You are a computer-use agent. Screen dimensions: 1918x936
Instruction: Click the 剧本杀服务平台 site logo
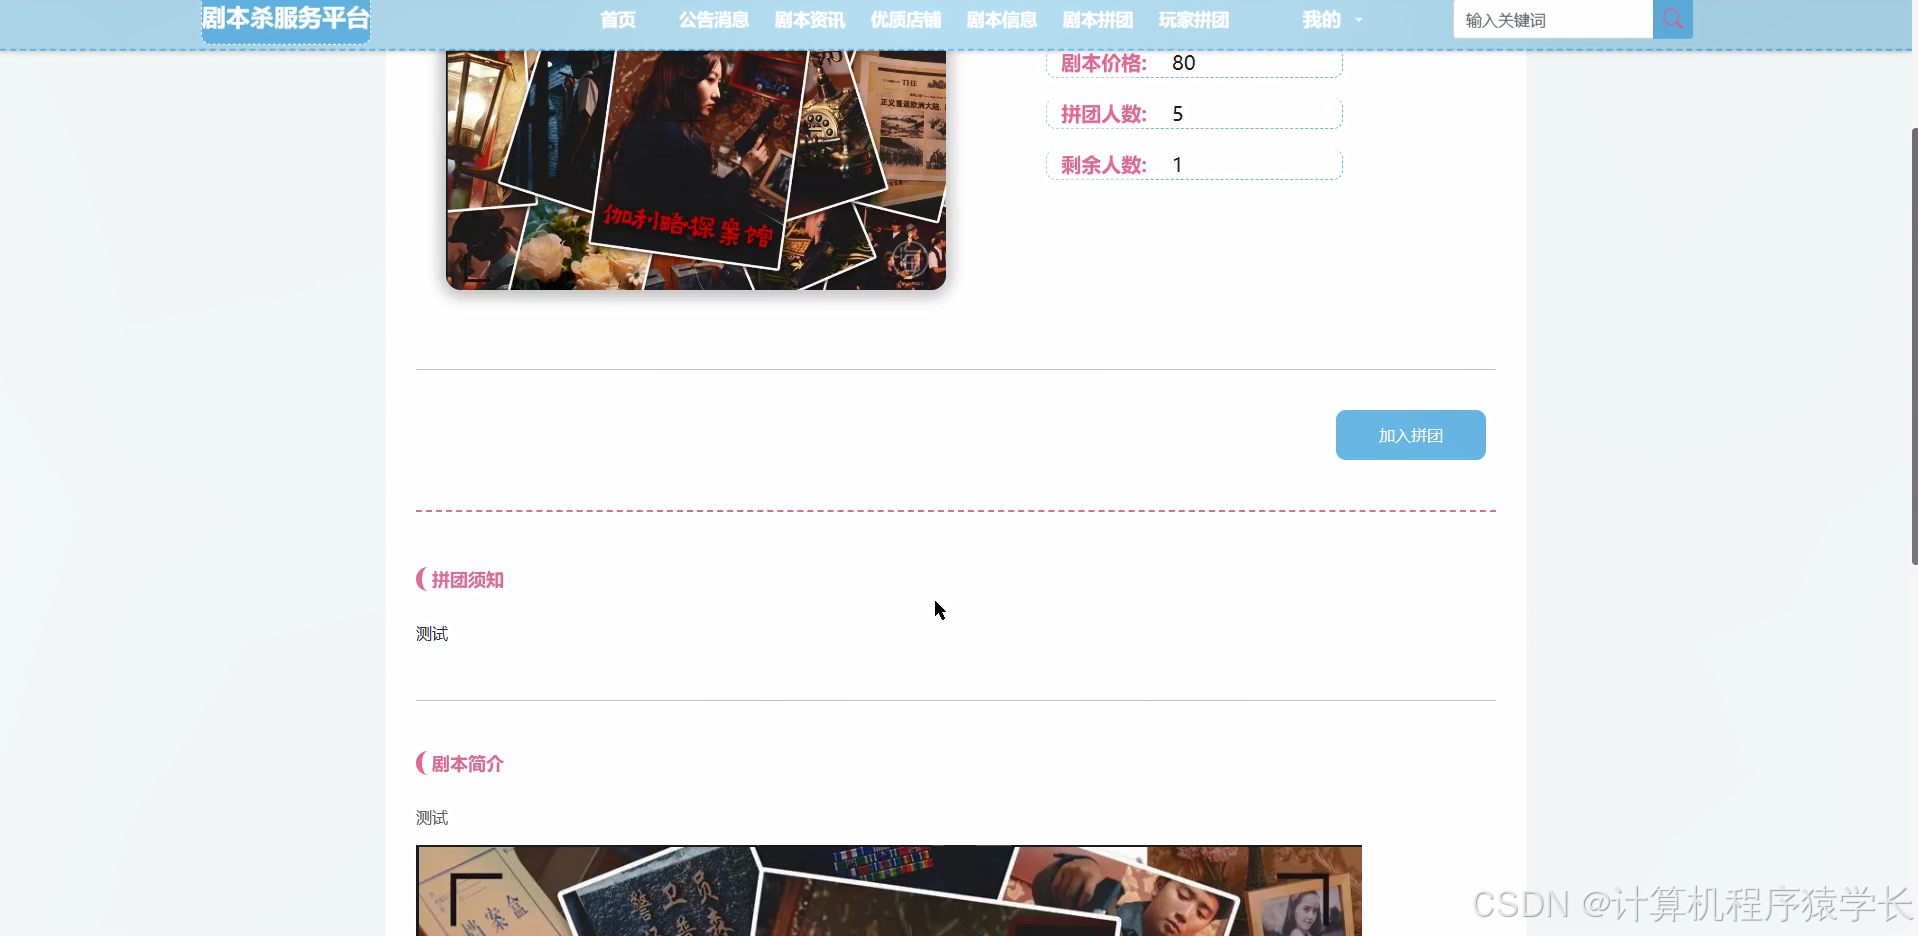tap(286, 19)
